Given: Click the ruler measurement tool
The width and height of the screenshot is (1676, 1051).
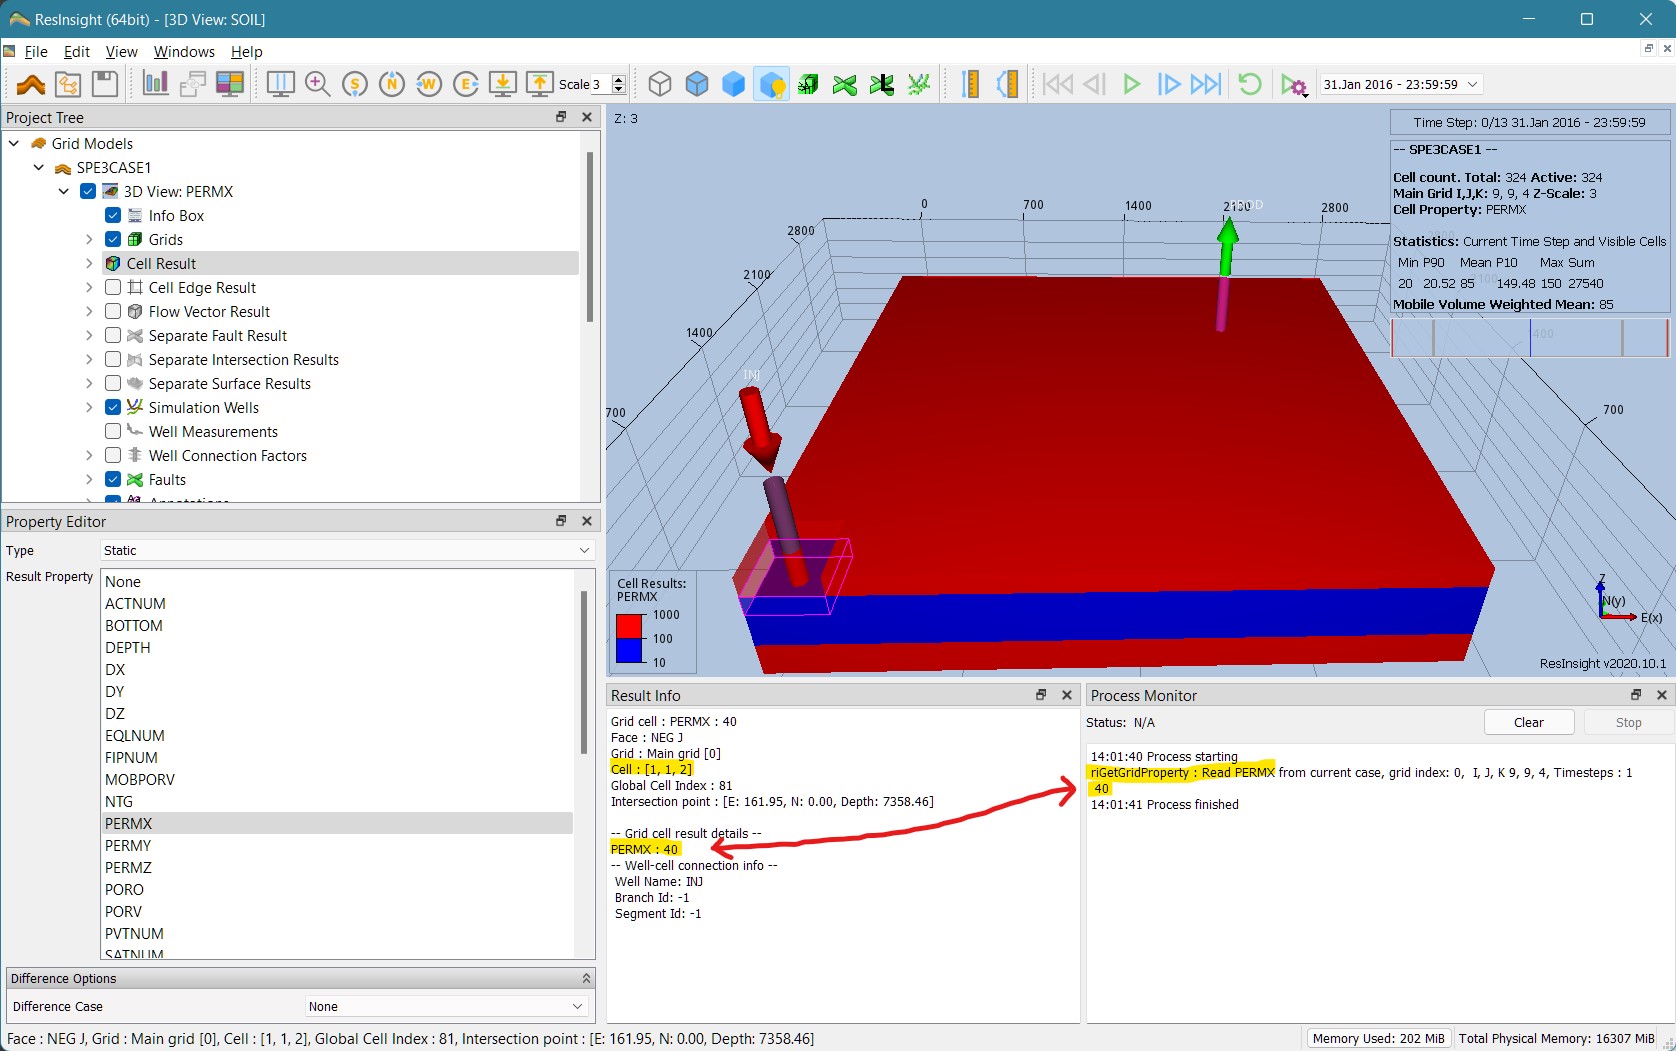Looking at the screenshot, I should click(x=970, y=85).
